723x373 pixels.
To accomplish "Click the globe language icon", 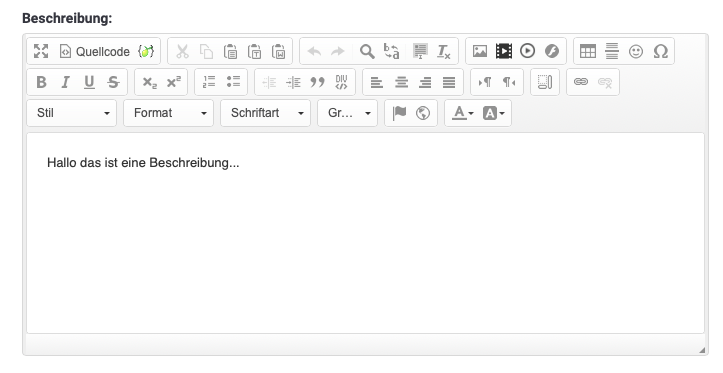I will (x=423, y=113).
